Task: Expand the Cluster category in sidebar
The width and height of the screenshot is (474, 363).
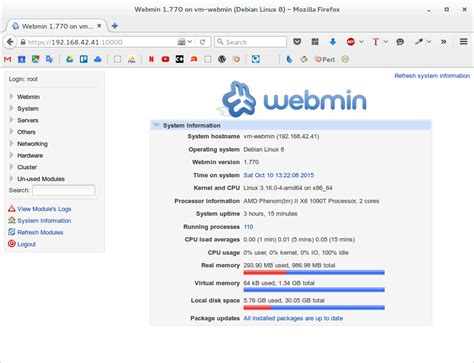Action: tap(11, 167)
